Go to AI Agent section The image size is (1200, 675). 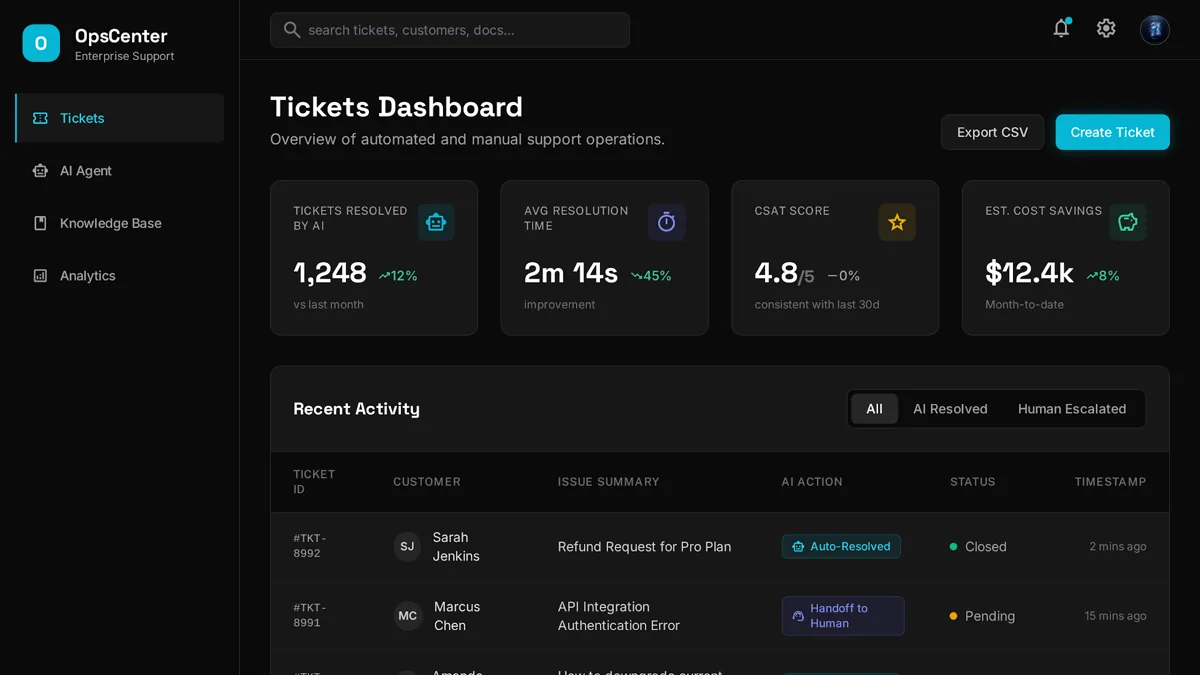tap(120, 171)
